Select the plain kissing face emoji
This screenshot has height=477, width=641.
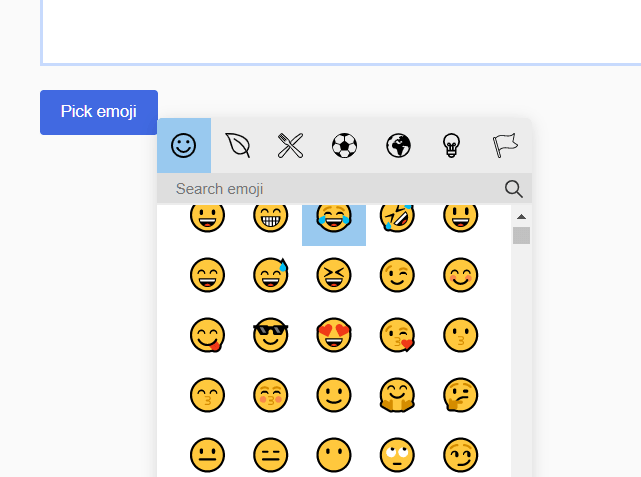point(461,335)
